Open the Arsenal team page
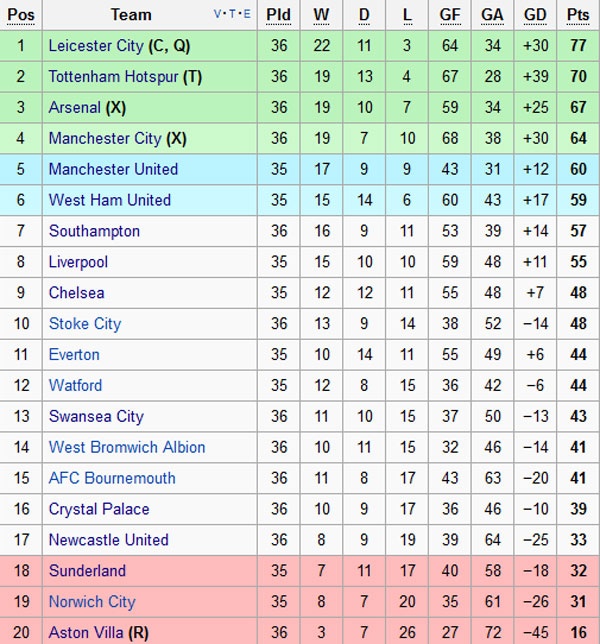The width and height of the screenshot is (600, 644). tap(75, 108)
